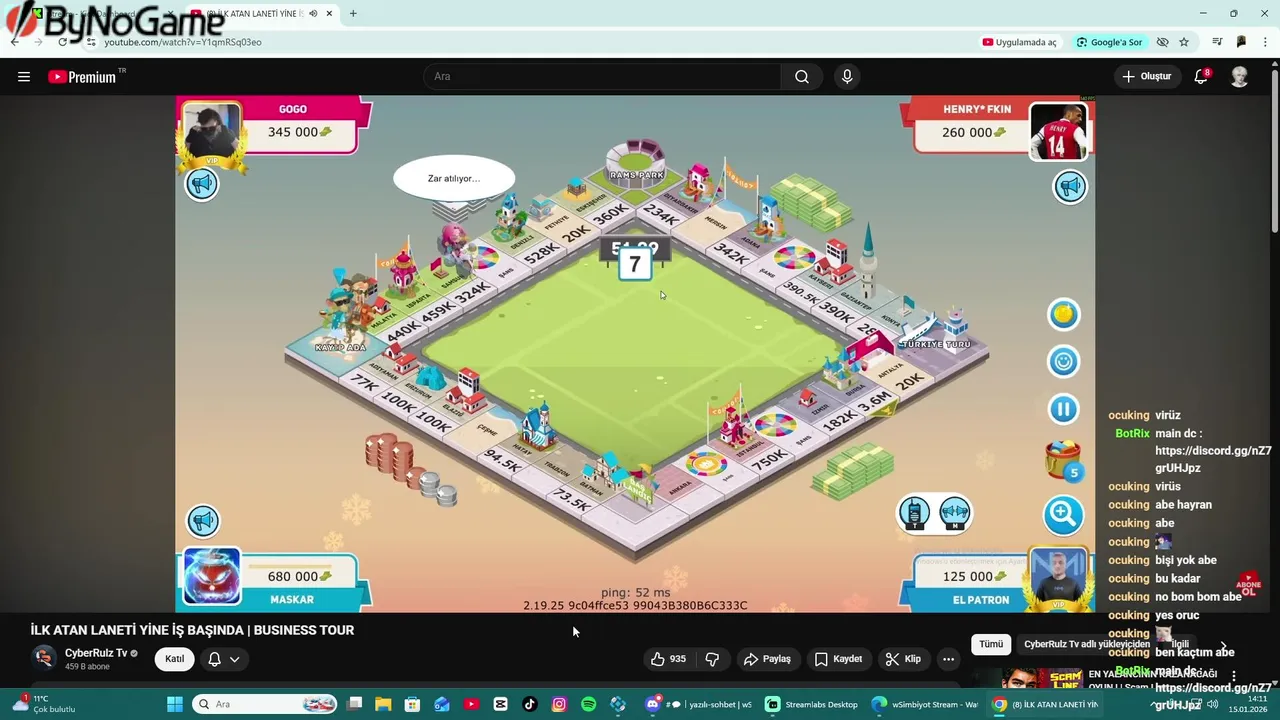Image resolution: width=1280 pixels, height=720 pixels.
Task: Open the YouTube hamburger guide menu
Action: (24, 76)
